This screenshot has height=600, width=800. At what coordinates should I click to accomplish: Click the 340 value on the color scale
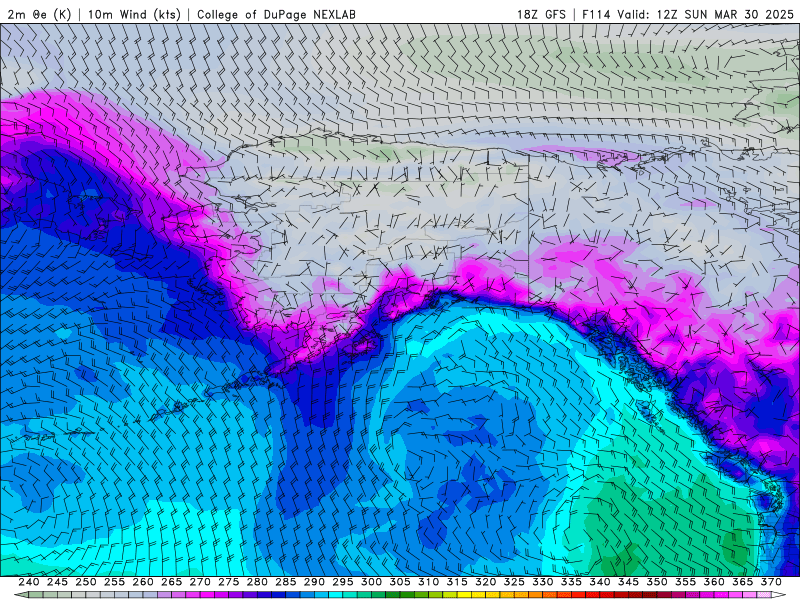click(x=600, y=582)
